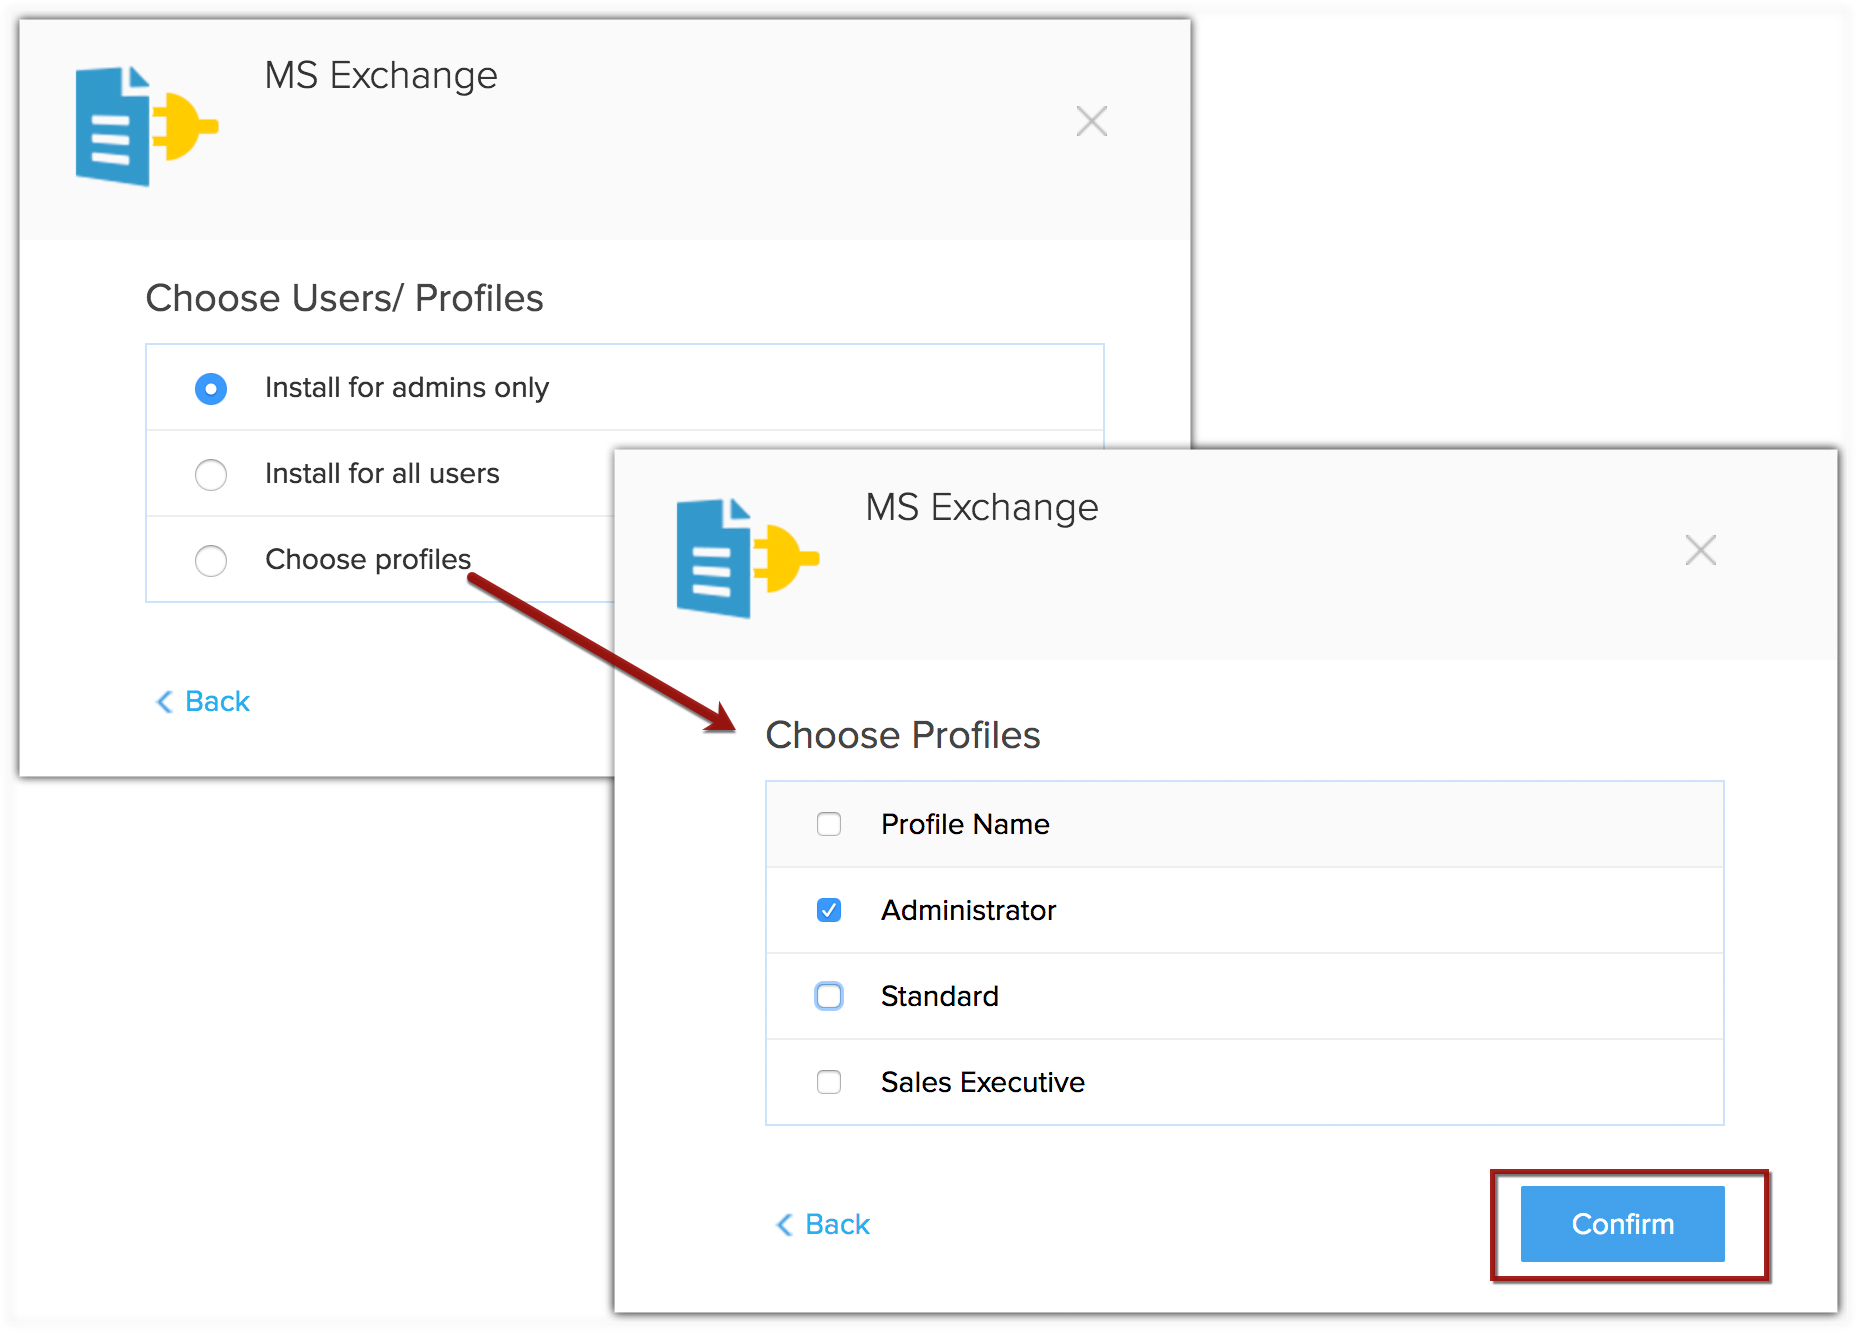Toggle the Profile Name select-all checkbox
This screenshot has width=1857, height=1332.
[829, 824]
